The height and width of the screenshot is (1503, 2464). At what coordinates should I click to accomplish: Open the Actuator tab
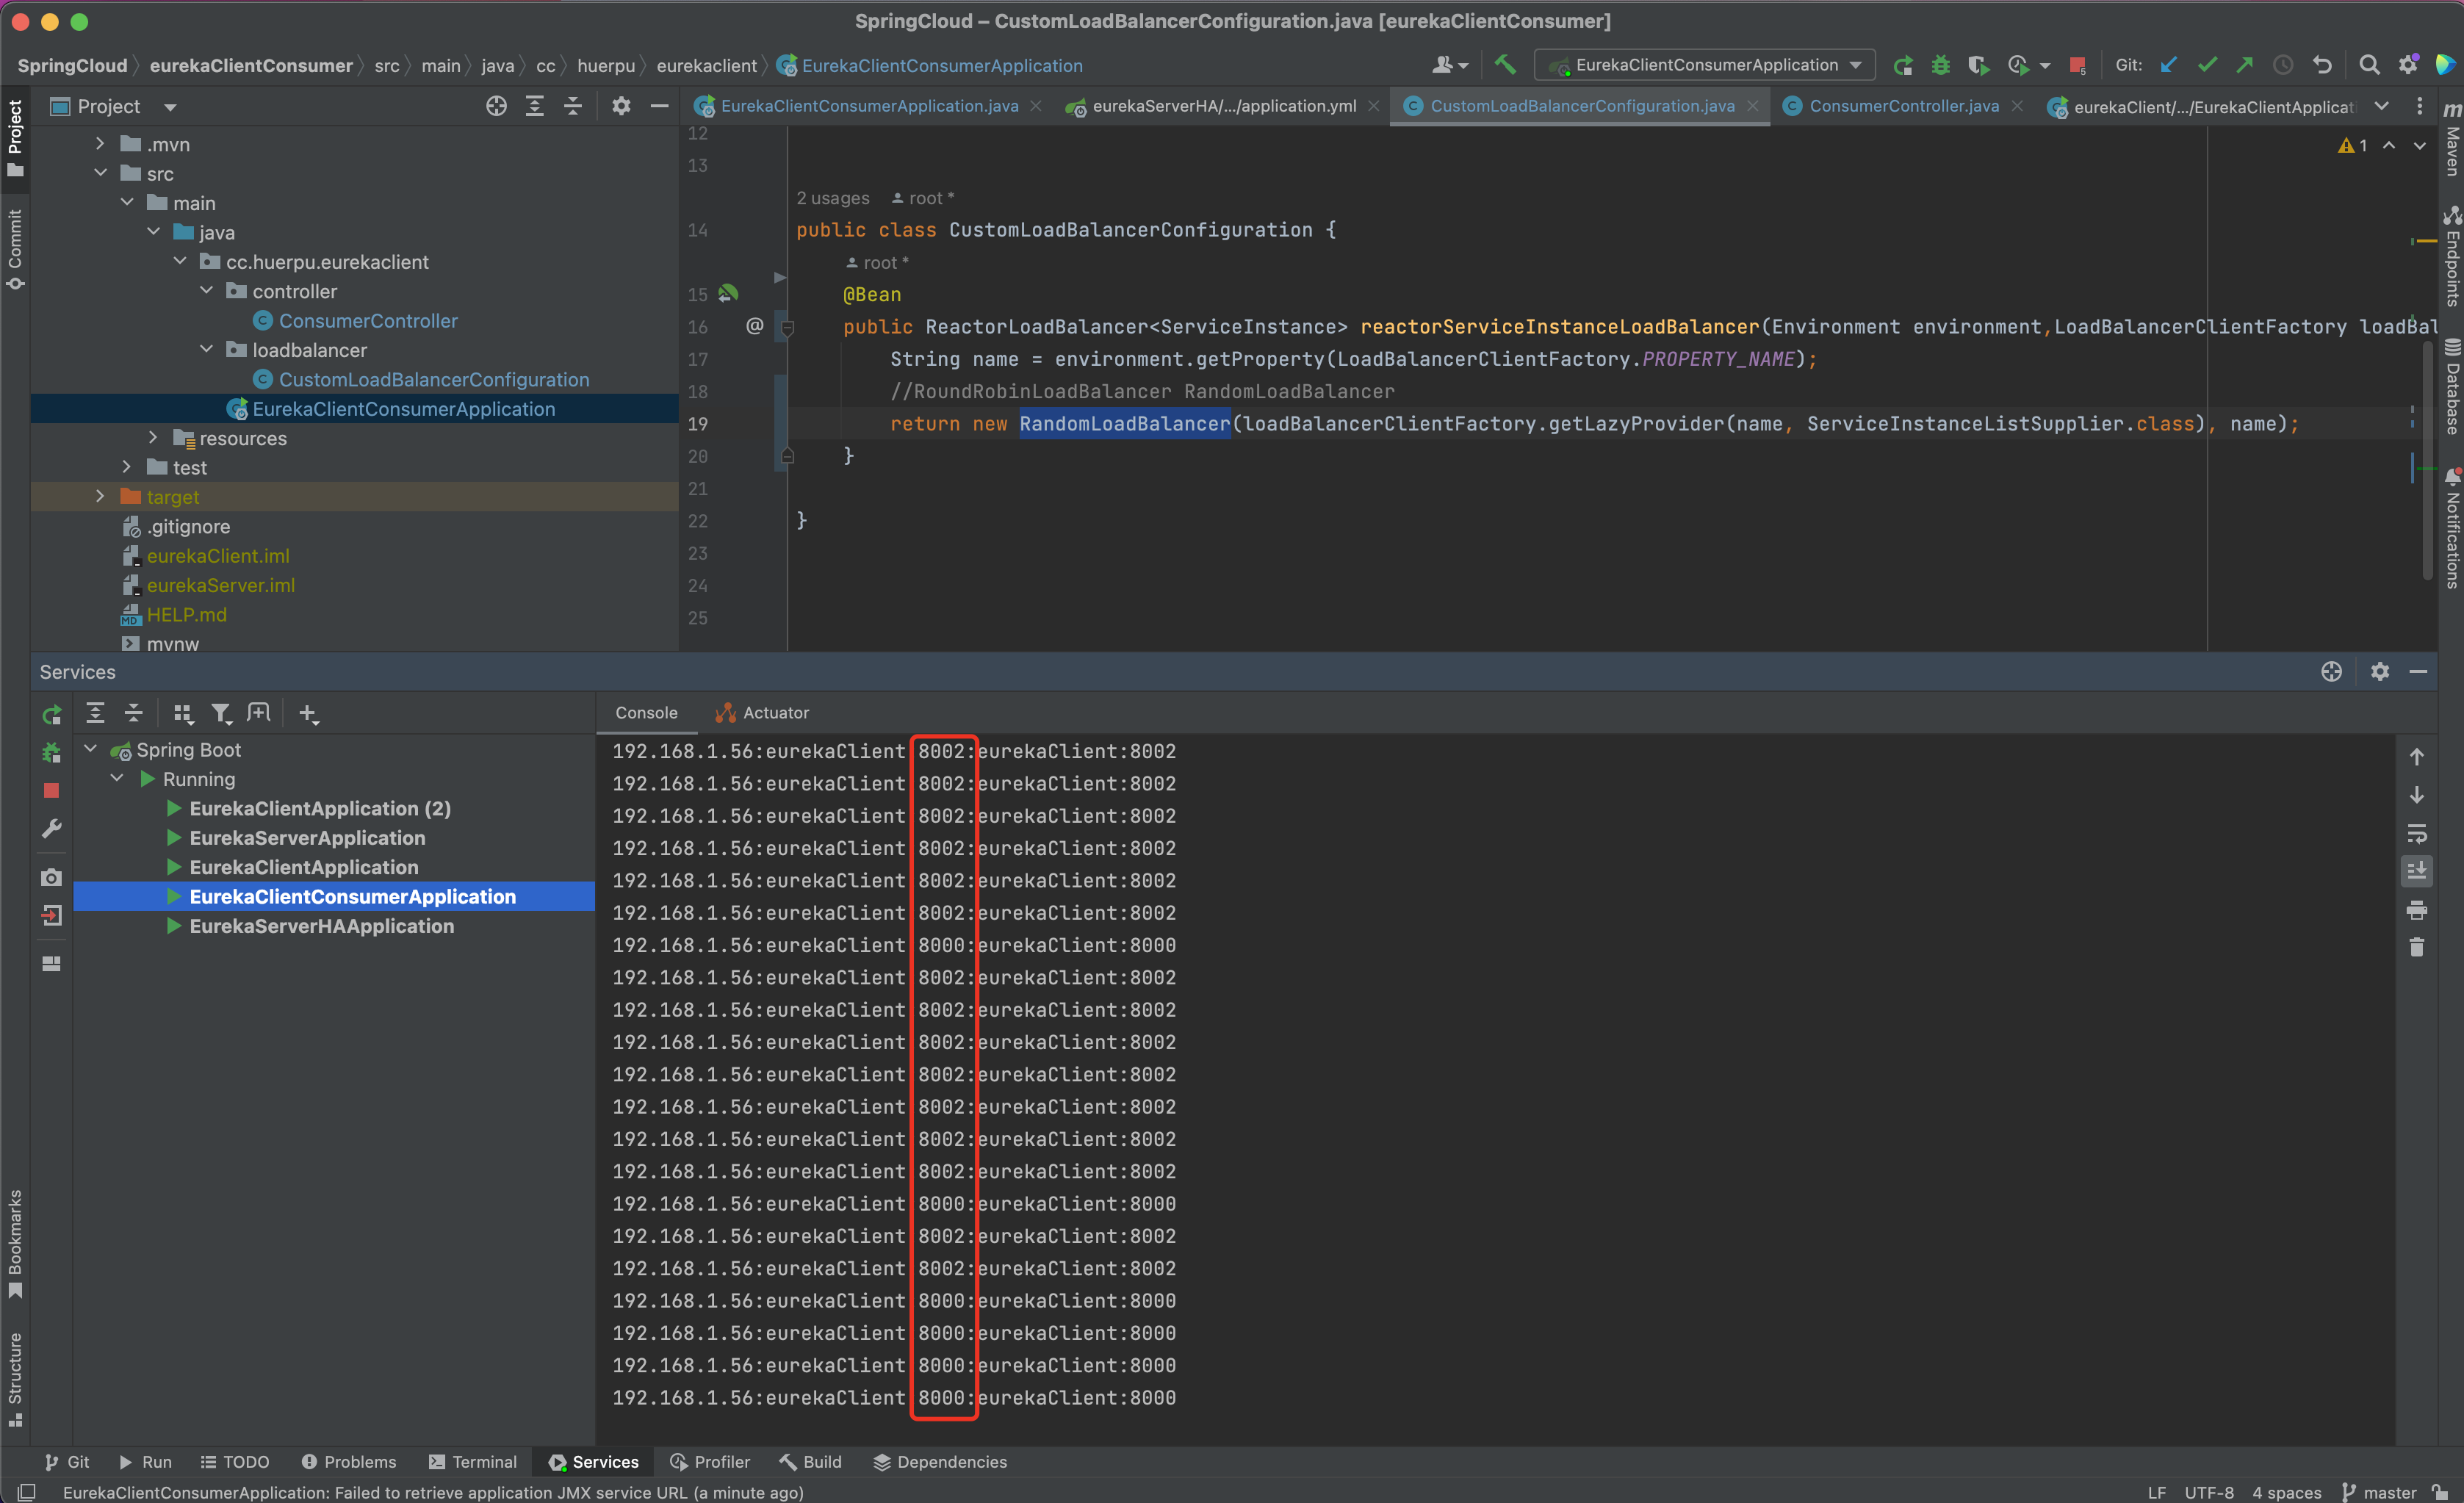(x=762, y=713)
